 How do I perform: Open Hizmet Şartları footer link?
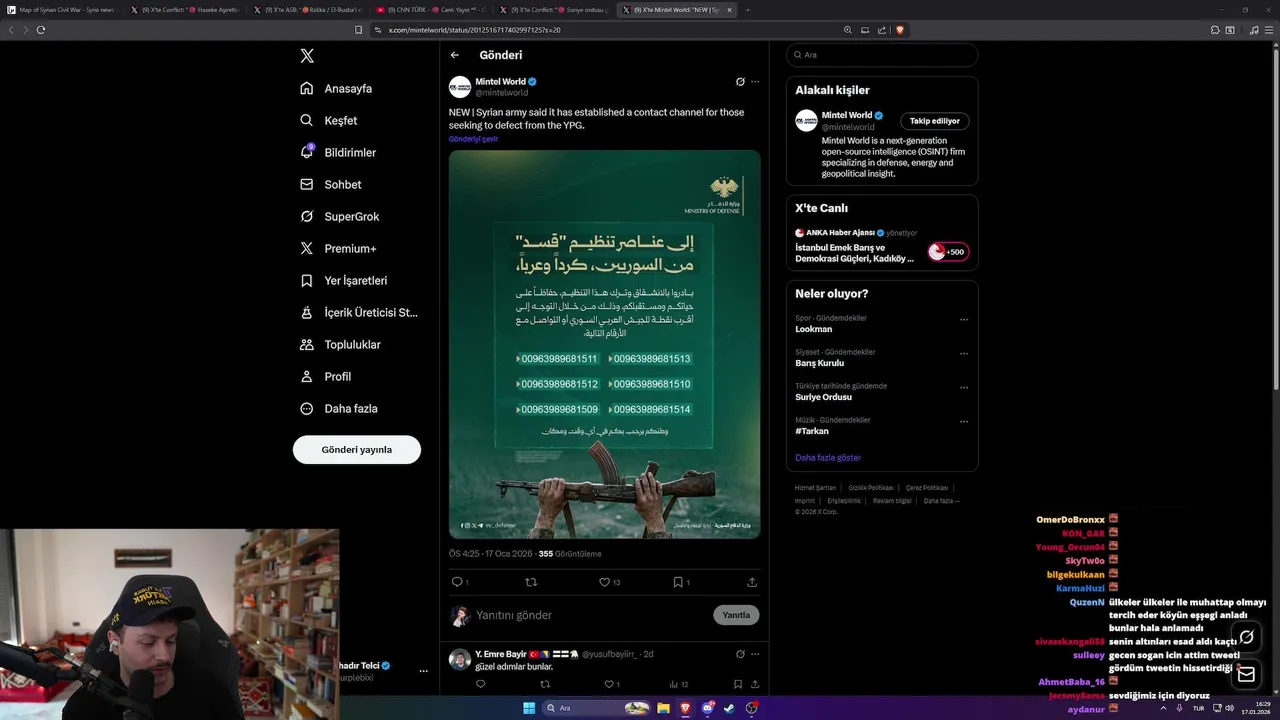pyautogui.click(x=815, y=488)
